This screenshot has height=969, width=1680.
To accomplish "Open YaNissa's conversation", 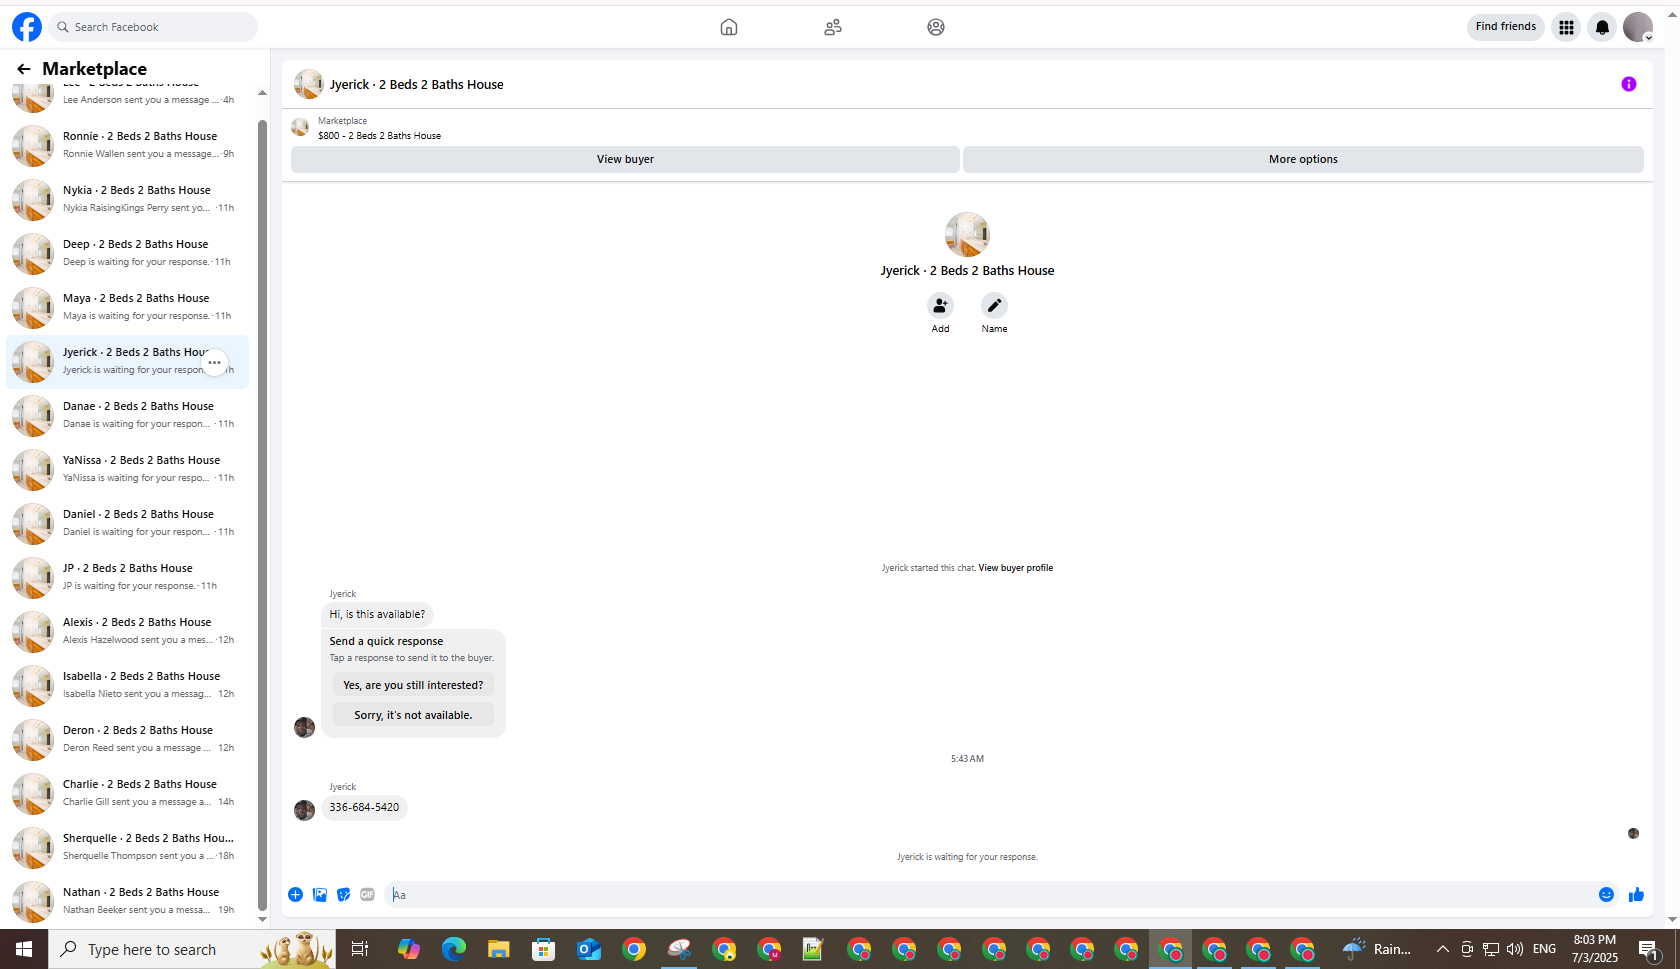I will [128, 469].
